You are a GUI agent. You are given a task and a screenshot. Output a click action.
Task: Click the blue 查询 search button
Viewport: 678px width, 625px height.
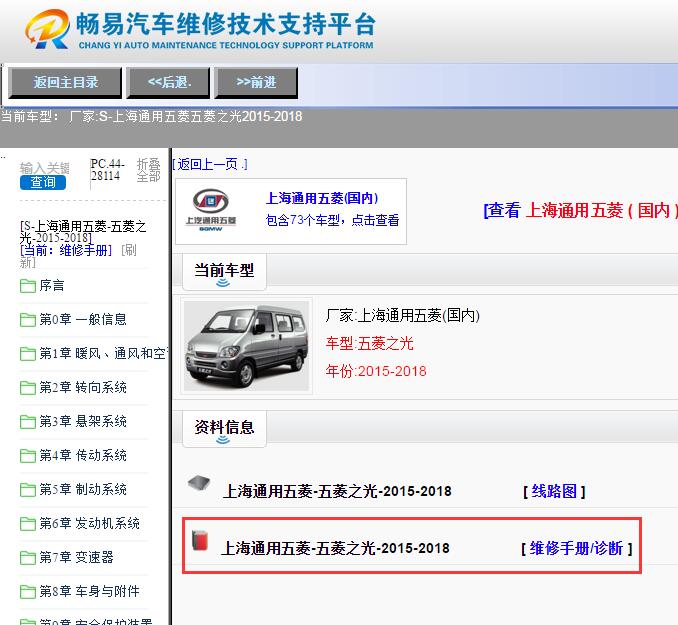coord(43,182)
